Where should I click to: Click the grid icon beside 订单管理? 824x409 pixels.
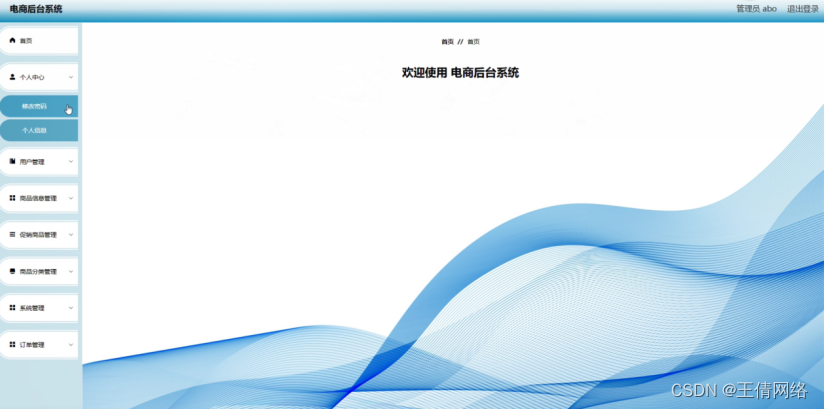pos(13,344)
